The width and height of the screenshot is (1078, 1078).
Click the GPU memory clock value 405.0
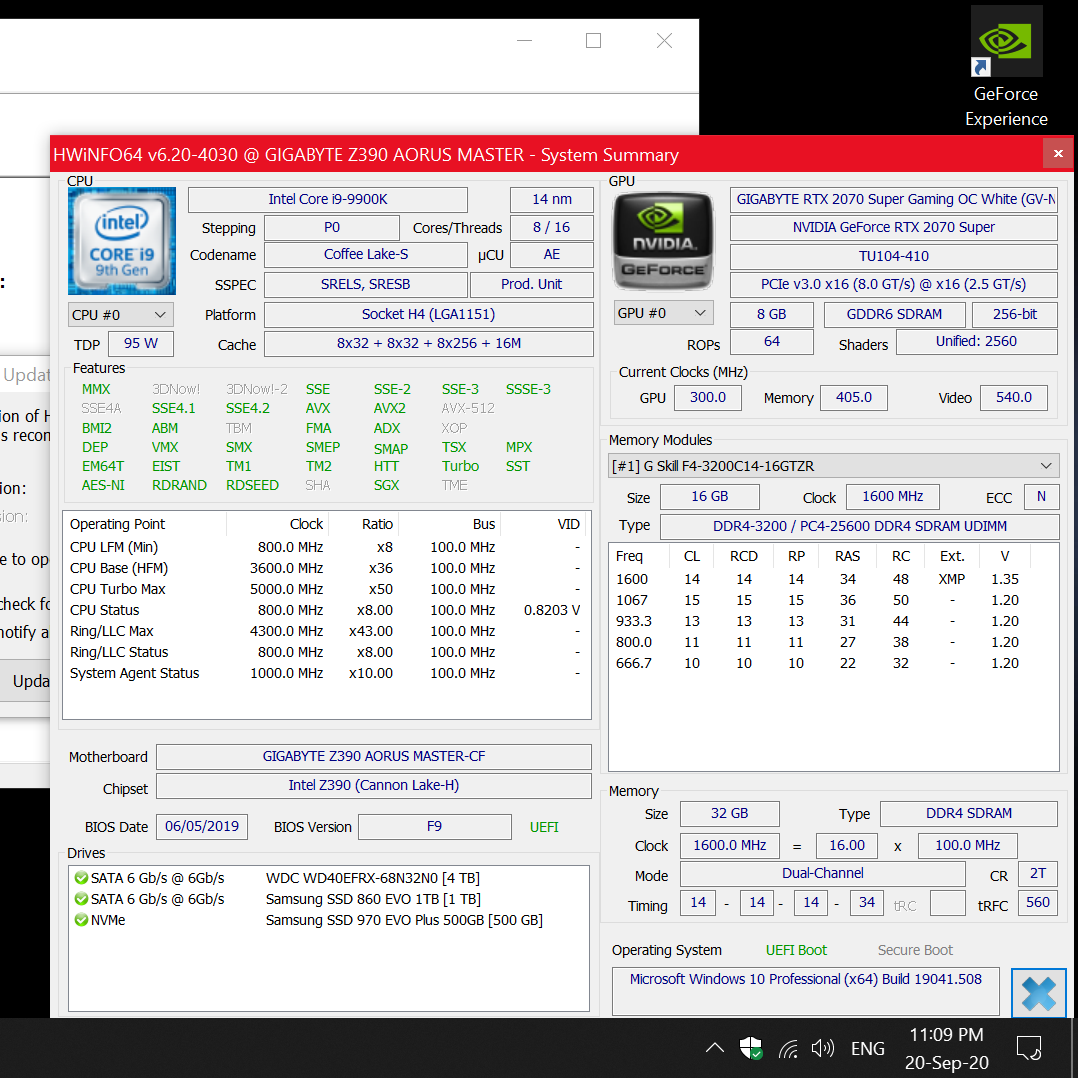click(853, 397)
